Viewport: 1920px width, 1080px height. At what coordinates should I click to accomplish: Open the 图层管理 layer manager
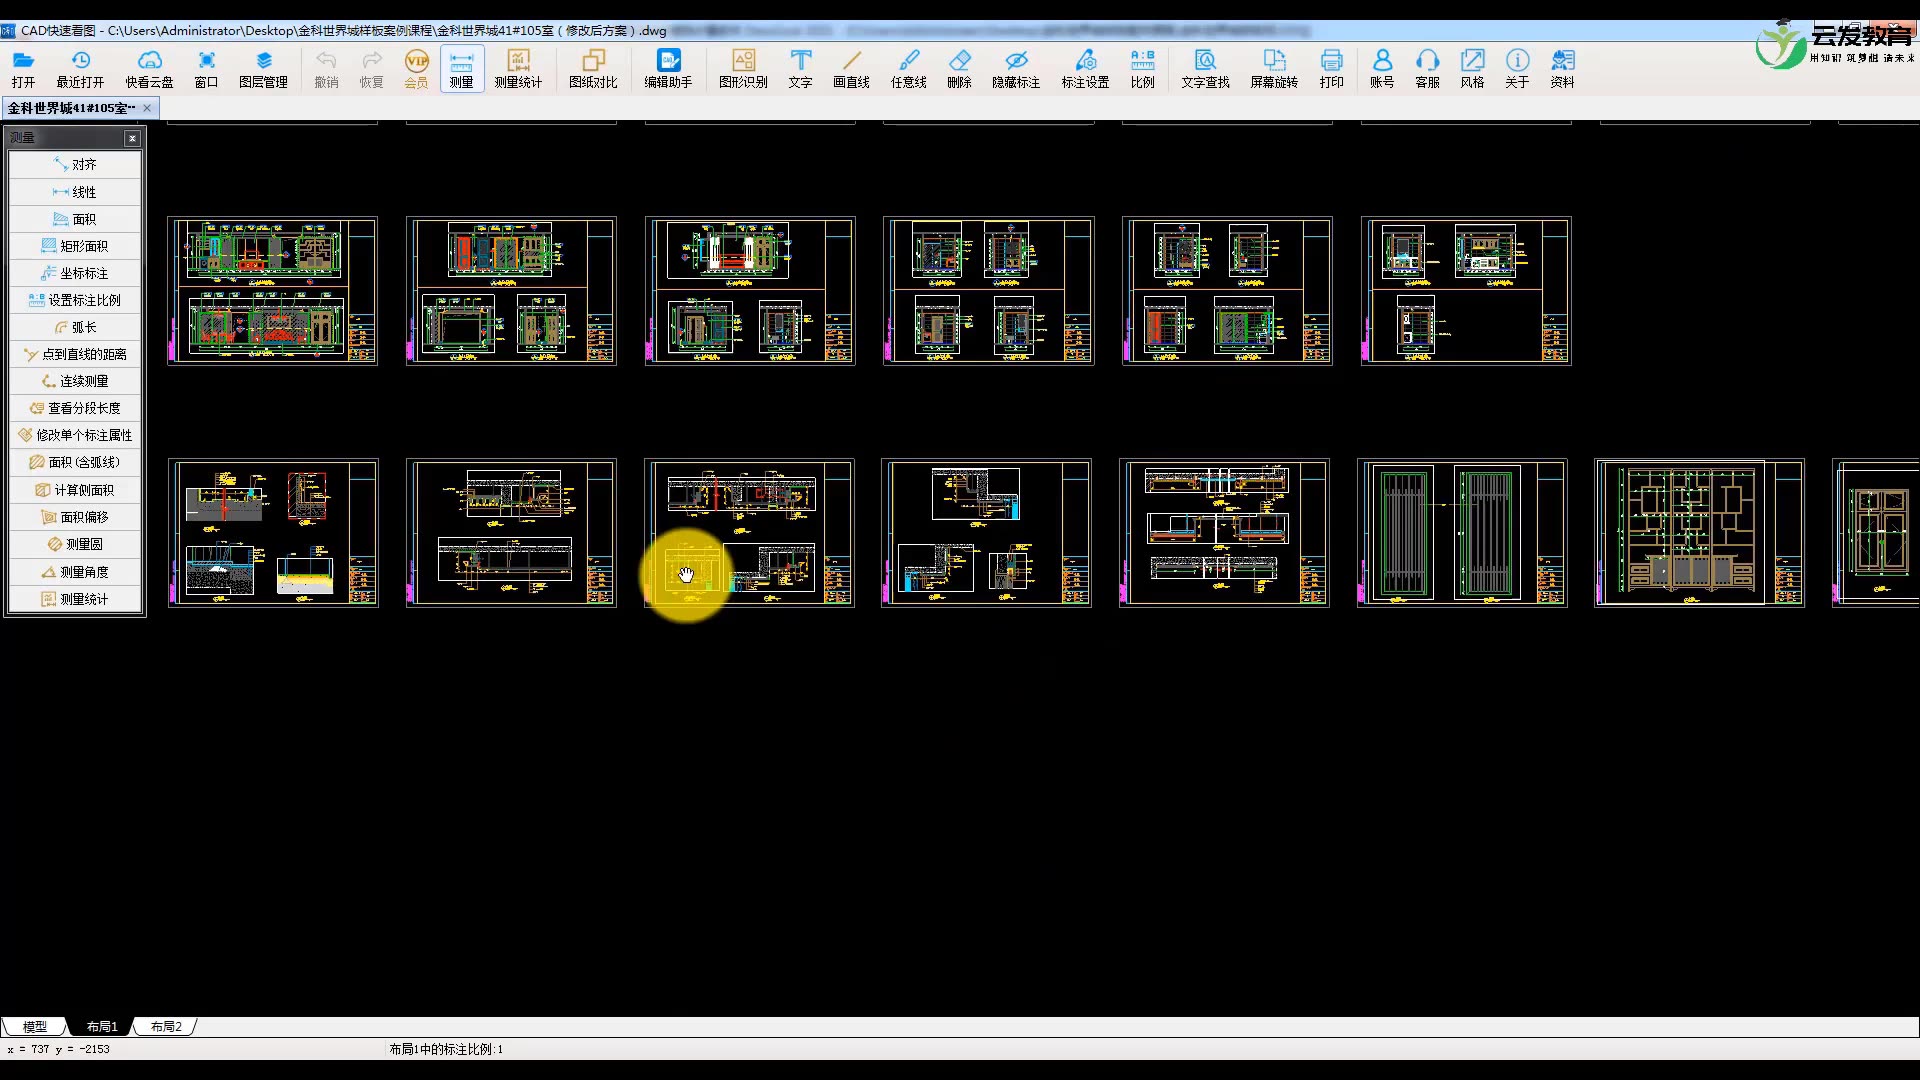(x=263, y=68)
